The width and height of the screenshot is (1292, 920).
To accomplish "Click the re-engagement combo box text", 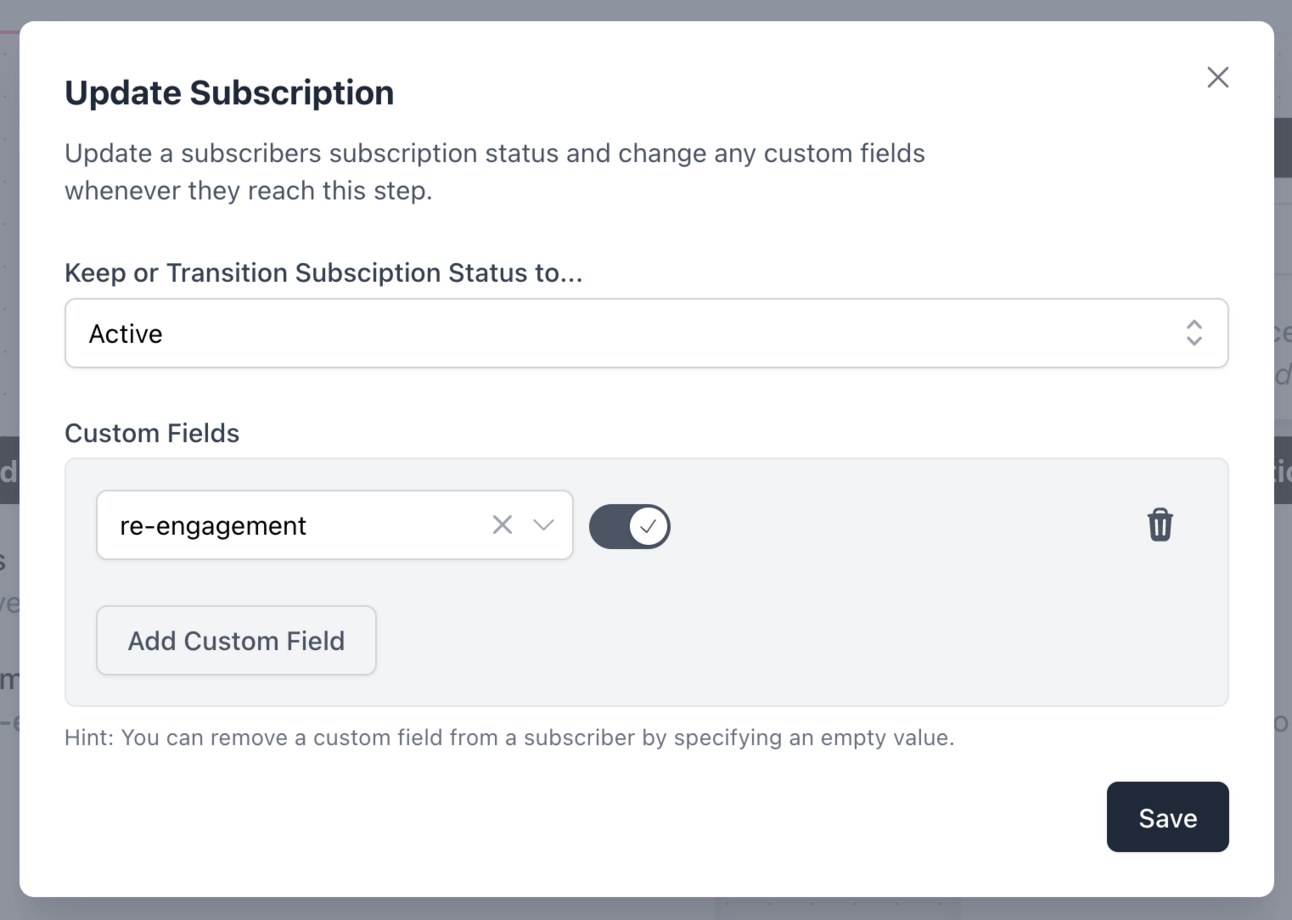I will 213,525.
